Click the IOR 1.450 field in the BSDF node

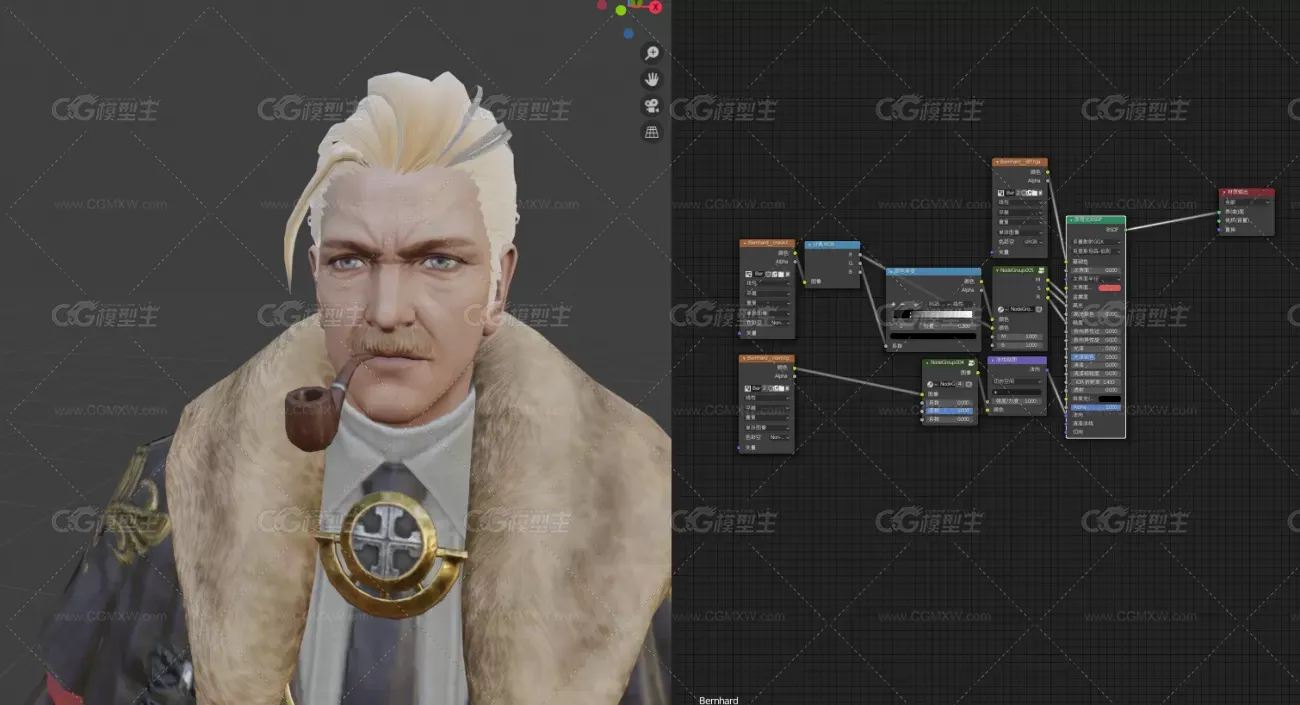[x=1096, y=382]
